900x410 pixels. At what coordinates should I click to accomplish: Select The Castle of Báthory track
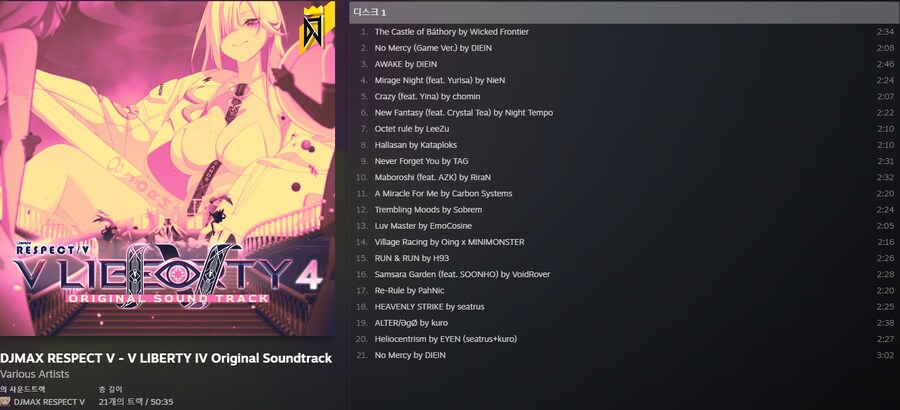click(x=624, y=32)
